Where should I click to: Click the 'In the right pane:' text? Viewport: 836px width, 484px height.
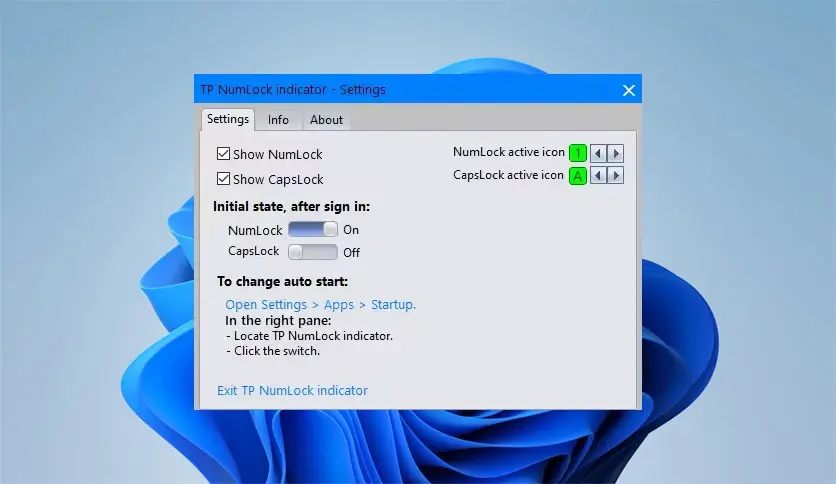point(278,320)
